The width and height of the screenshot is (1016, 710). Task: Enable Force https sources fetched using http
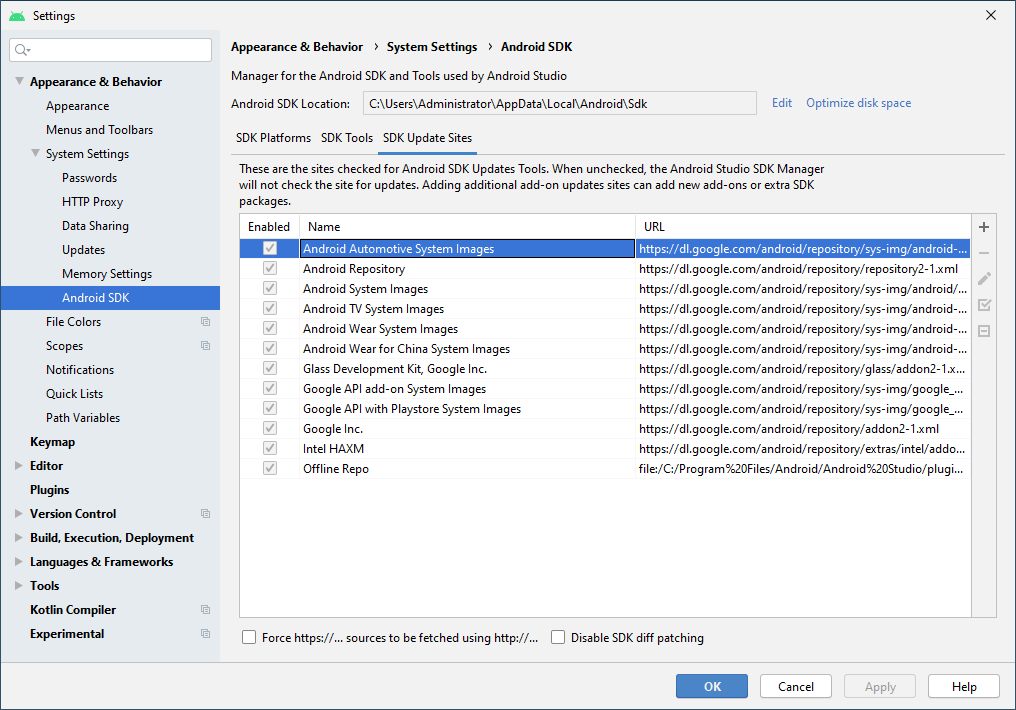point(249,637)
